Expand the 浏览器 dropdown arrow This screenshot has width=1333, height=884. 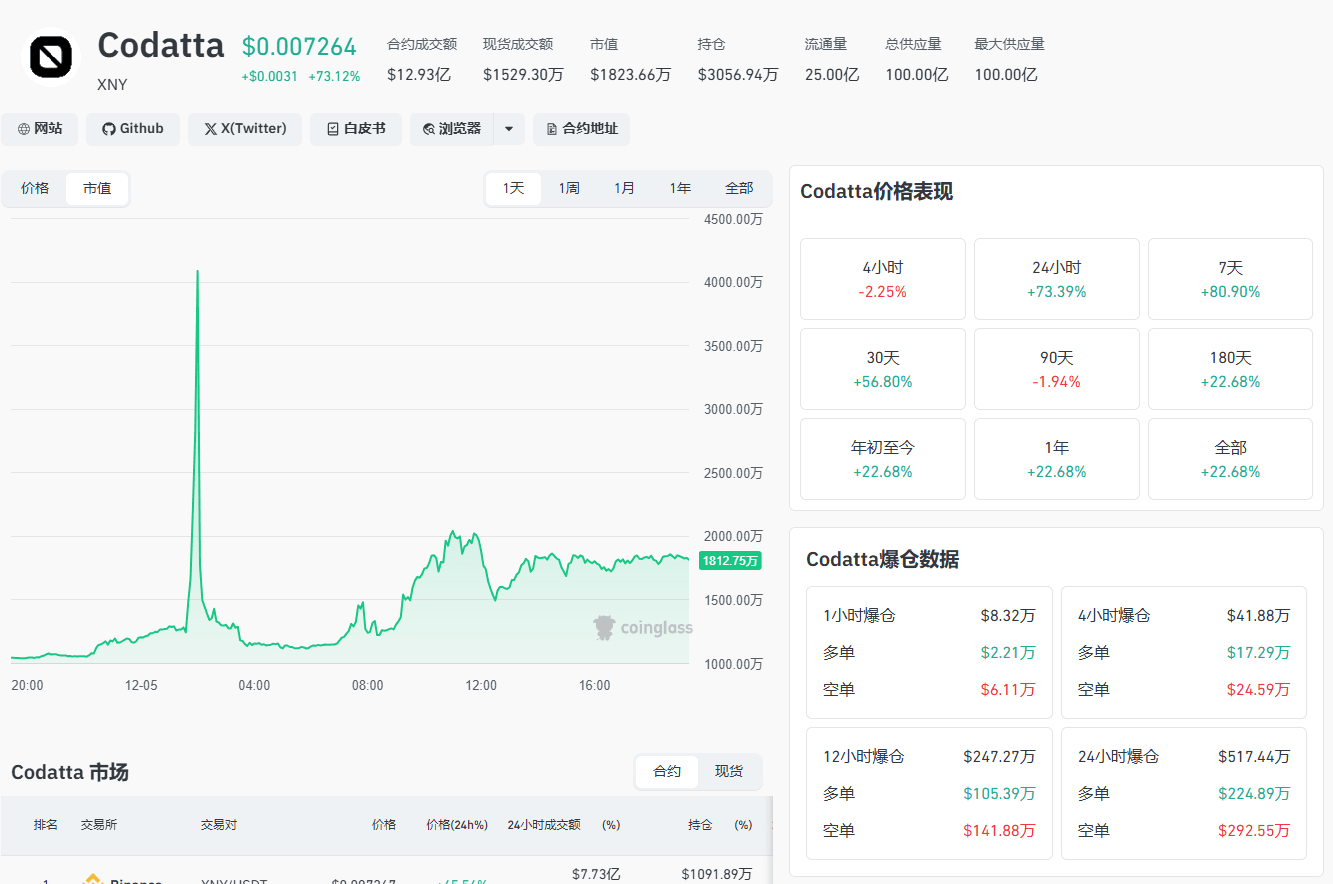pyautogui.click(x=509, y=129)
